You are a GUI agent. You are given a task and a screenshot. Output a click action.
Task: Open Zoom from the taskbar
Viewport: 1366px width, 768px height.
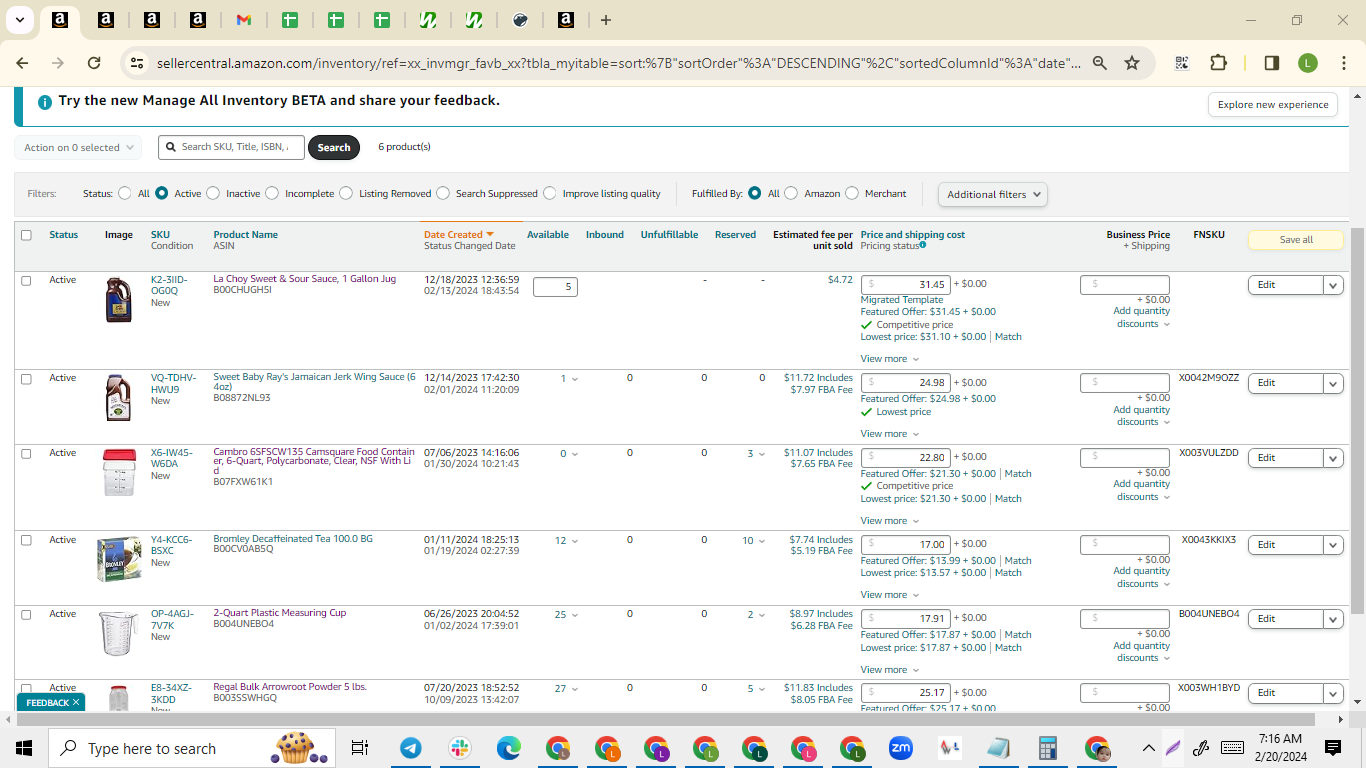tap(901, 748)
